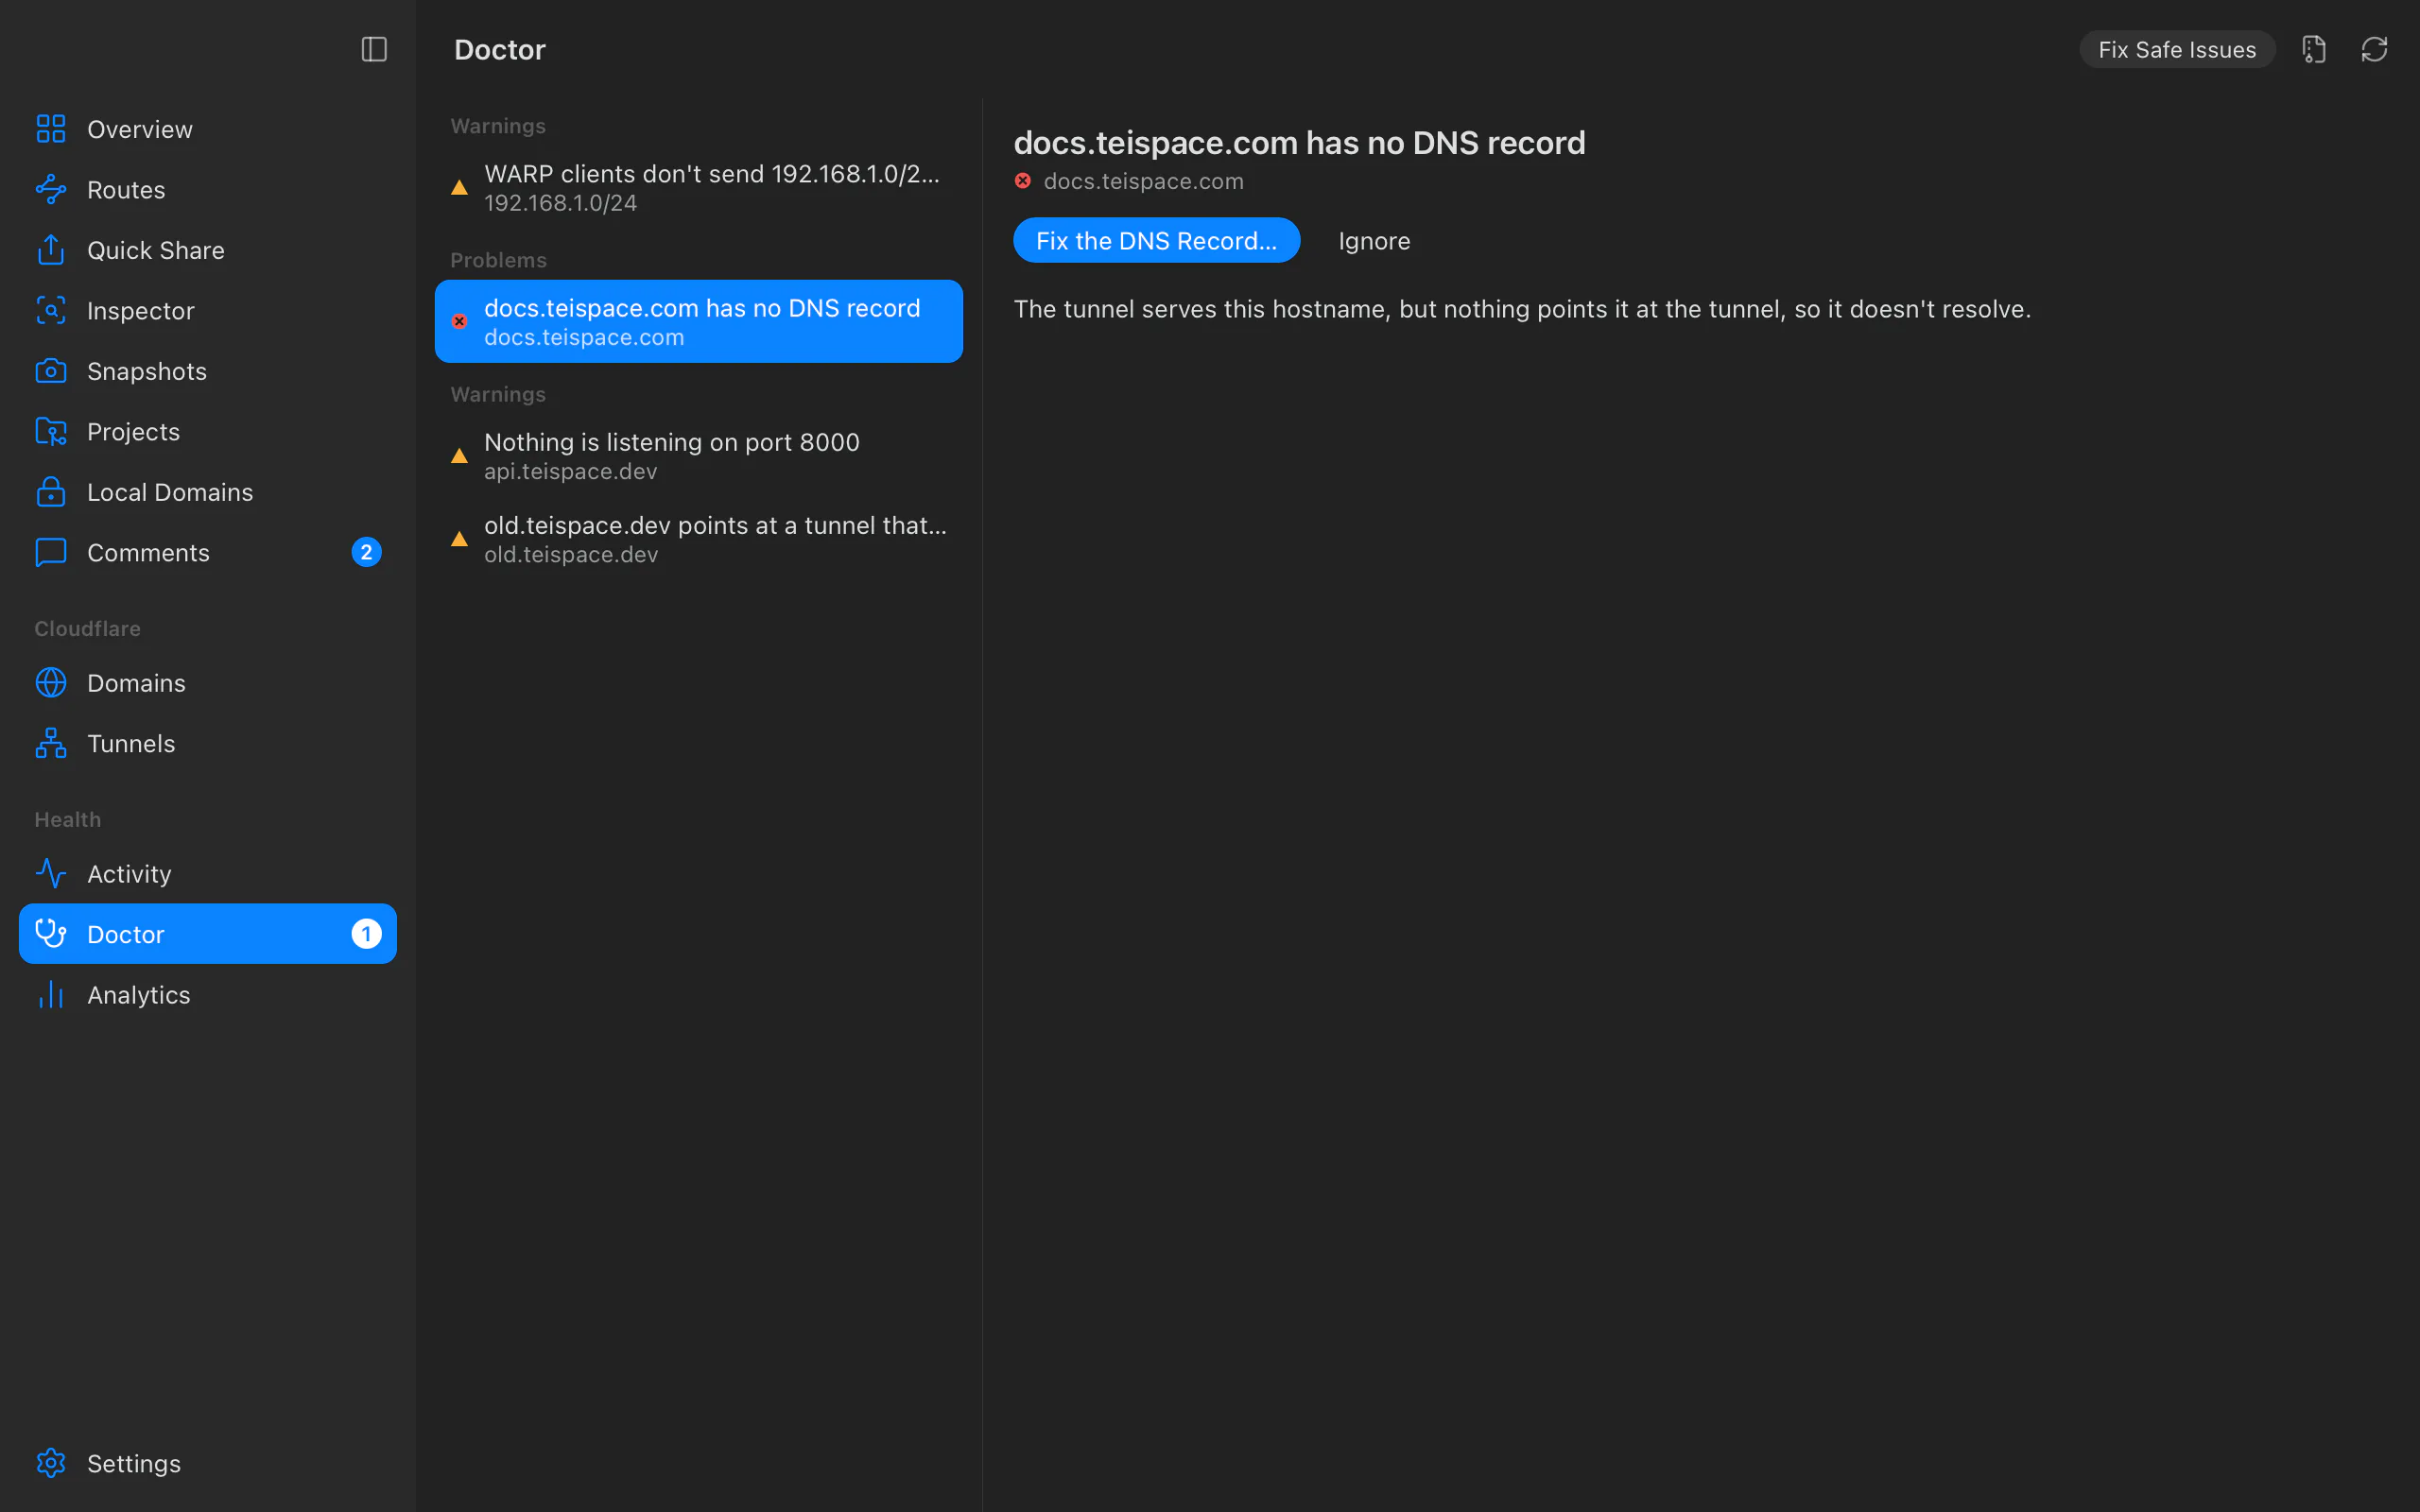Click Fix the DNS Record button
The image size is (2420, 1512).
click(x=1156, y=240)
